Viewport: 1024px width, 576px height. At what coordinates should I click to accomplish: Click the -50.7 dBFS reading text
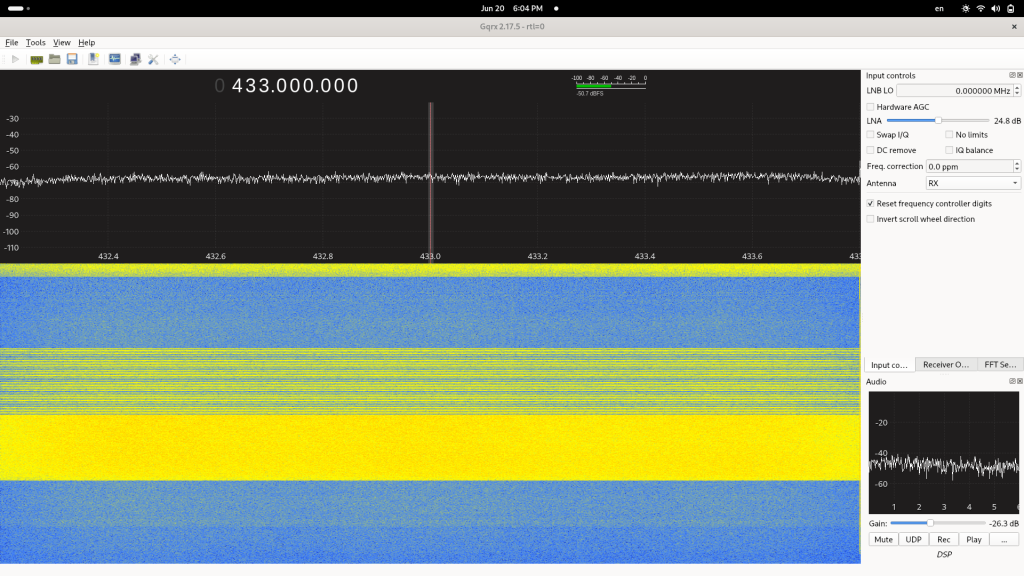tap(590, 93)
